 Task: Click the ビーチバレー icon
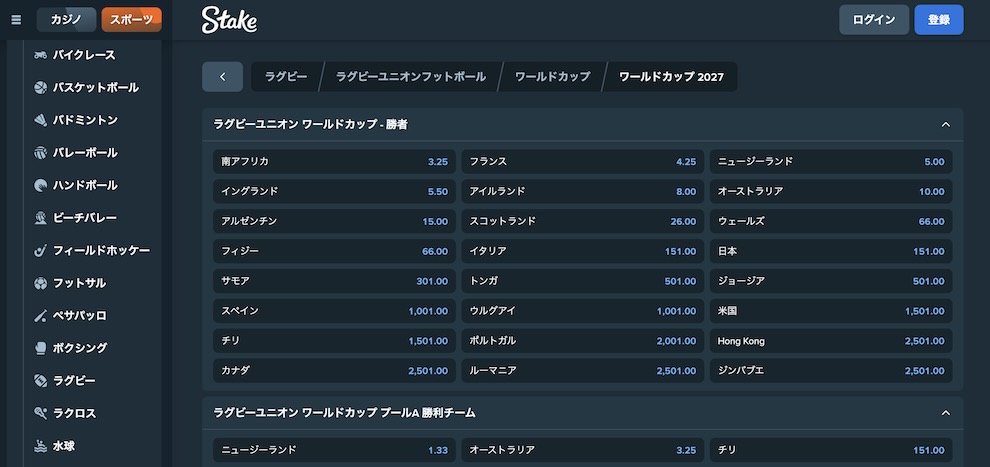coord(40,218)
